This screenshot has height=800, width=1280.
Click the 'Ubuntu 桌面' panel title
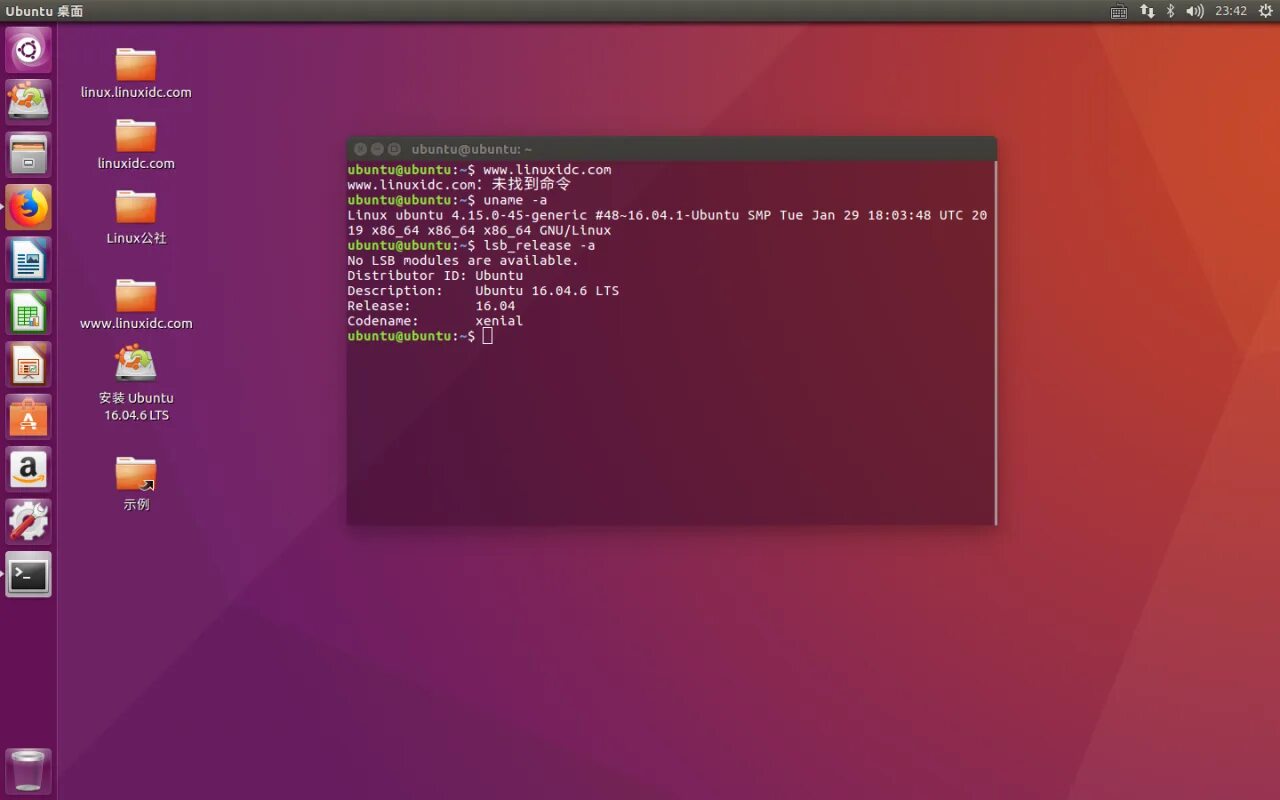[44, 11]
